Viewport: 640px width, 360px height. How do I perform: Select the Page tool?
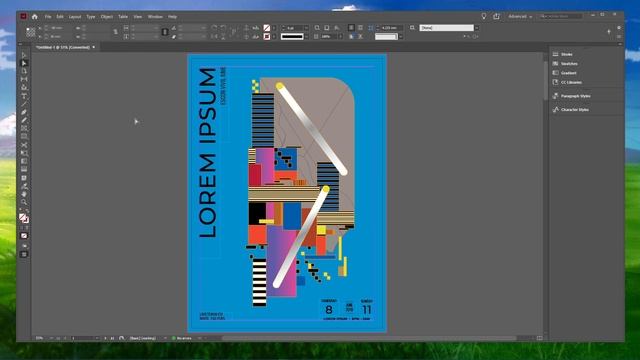pyautogui.click(x=24, y=71)
